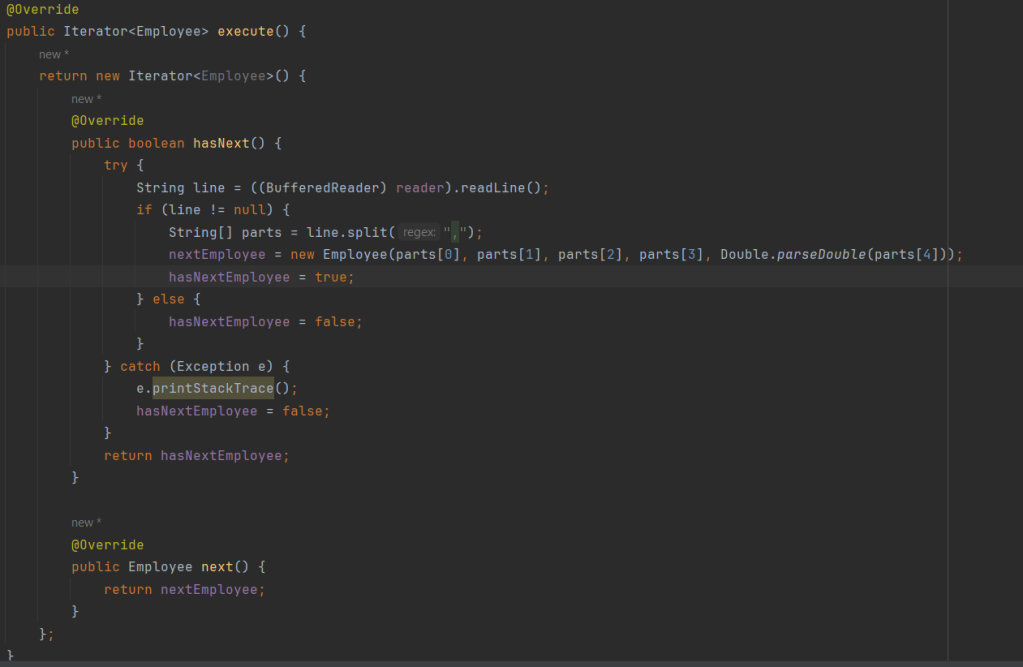The height and width of the screenshot is (667, 1023).
Task: Click the hasNext method name in declaration
Action: tap(221, 143)
